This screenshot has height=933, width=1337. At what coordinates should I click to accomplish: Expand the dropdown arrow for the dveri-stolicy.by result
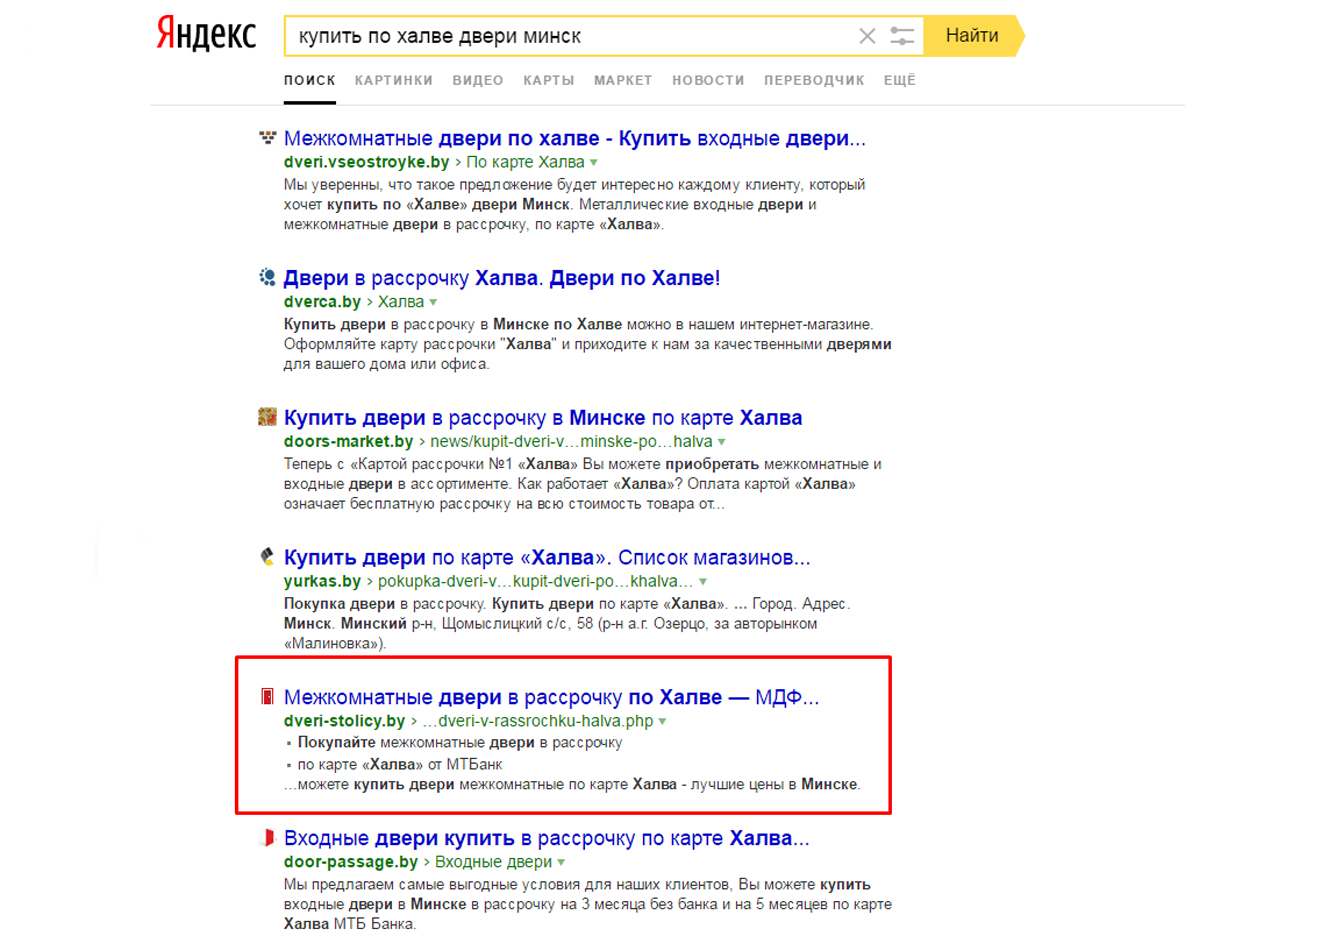coord(663,721)
